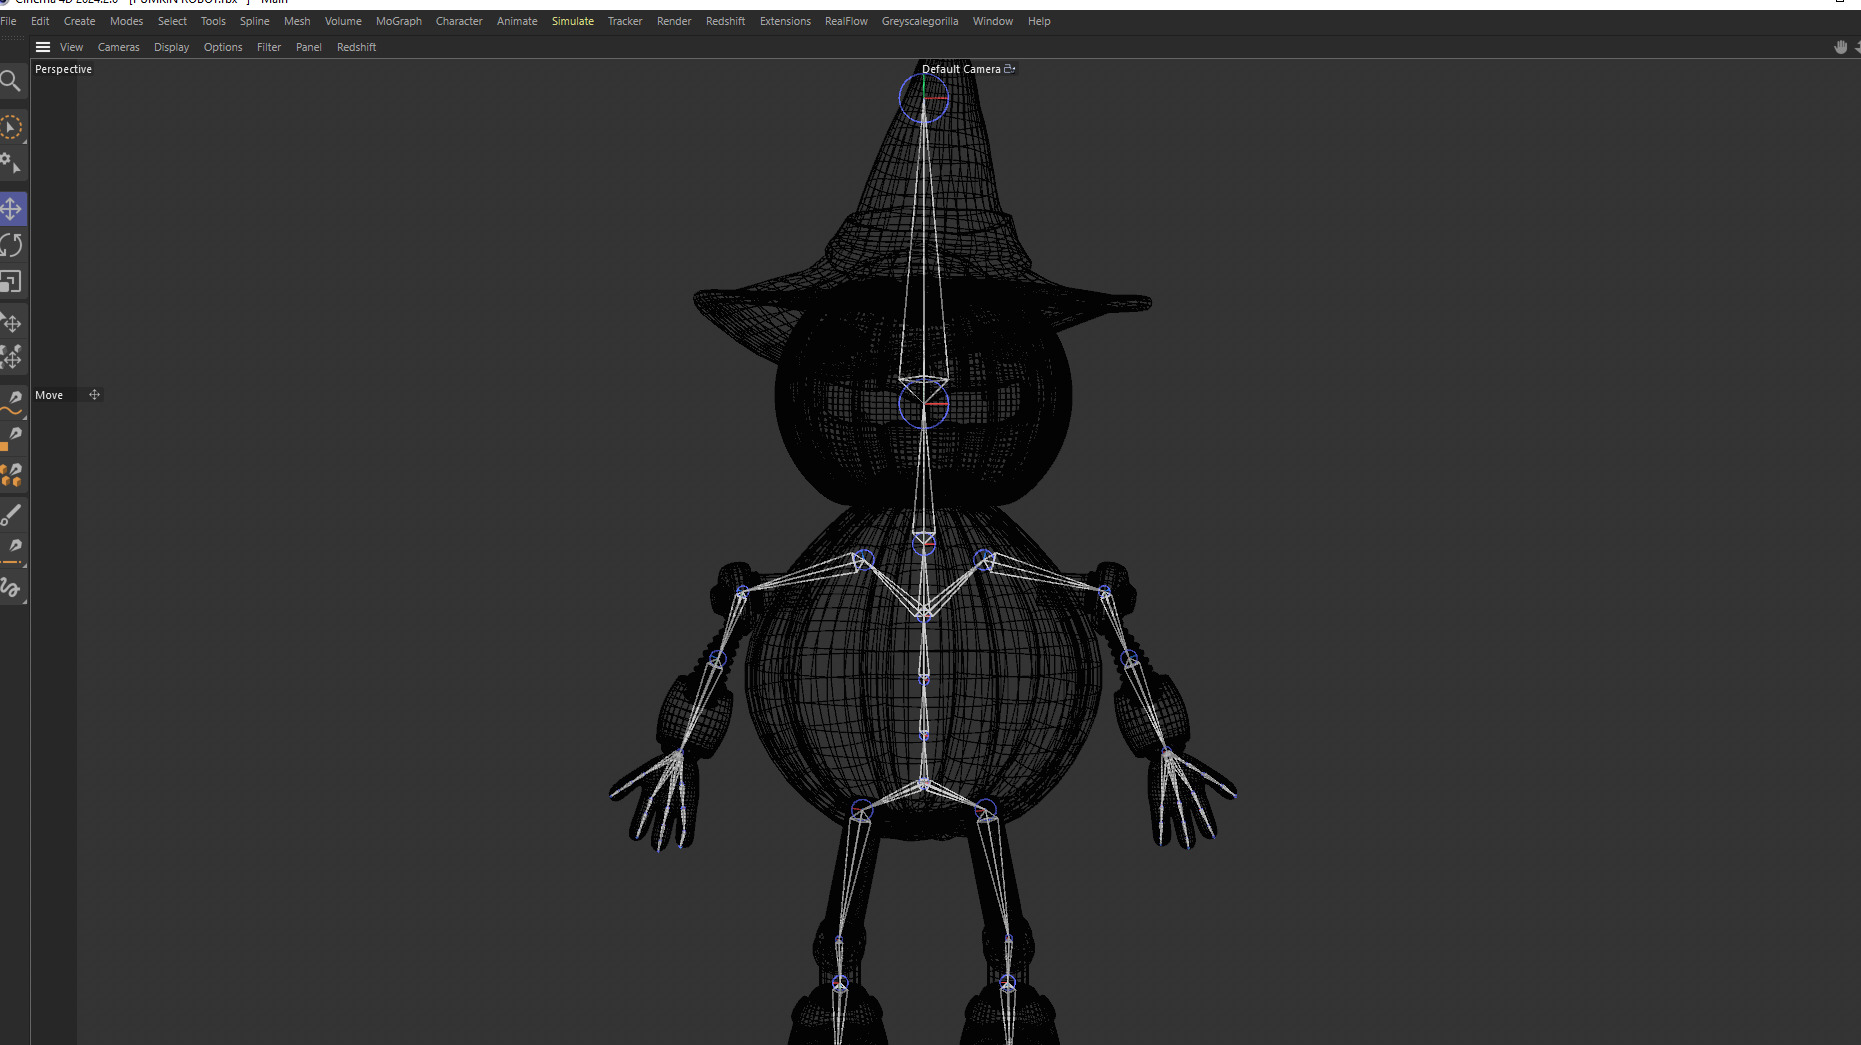This screenshot has height=1045, width=1861.
Task: Select the Spline Pen tool
Action: (11, 402)
